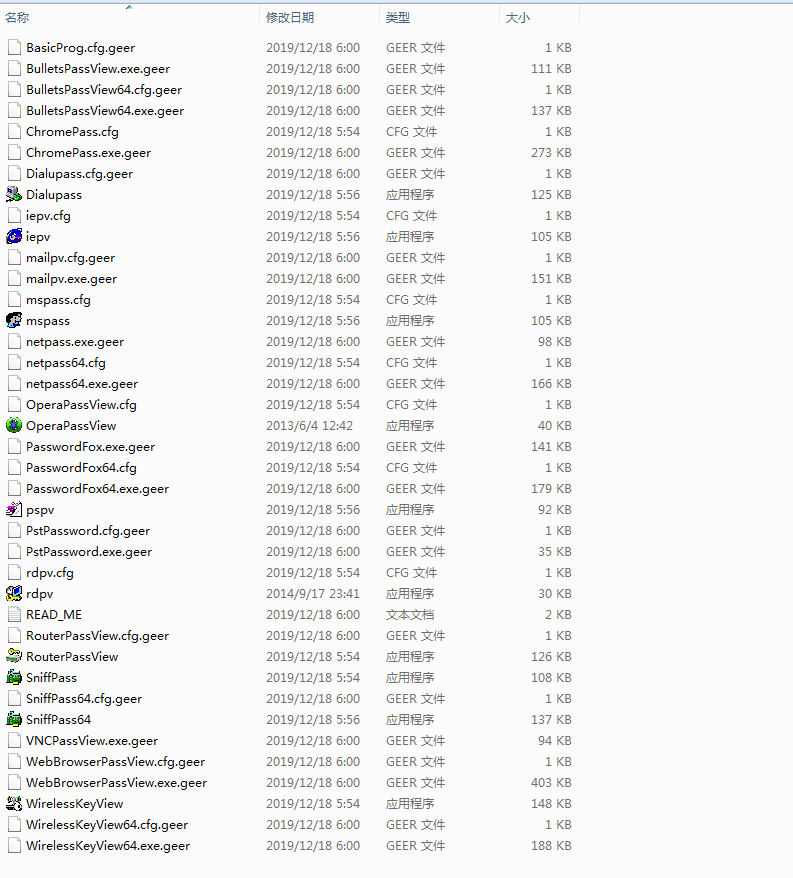The height and width of the screenshot is (878, 793).
Task: Select the OperaPassView application icon
Action: 14,426
